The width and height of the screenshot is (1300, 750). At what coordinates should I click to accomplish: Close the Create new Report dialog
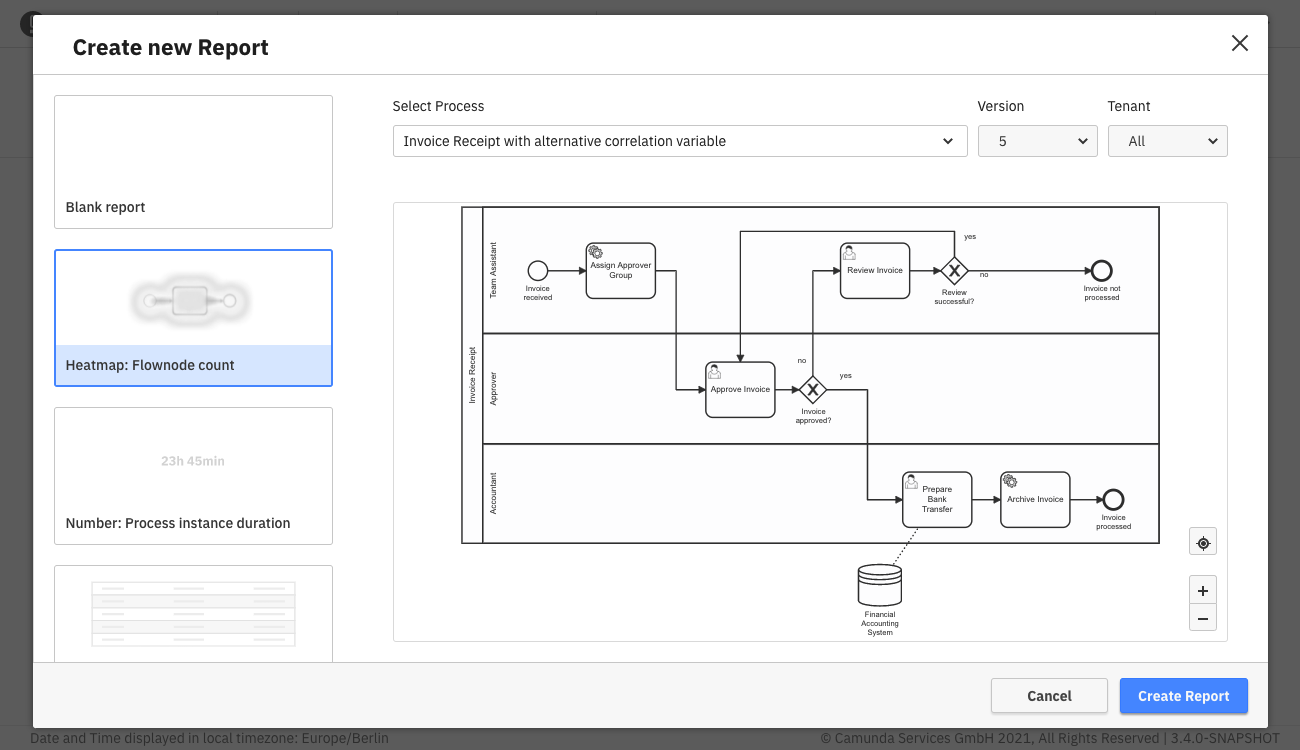pyautogui.click(x=1239, y=43)
